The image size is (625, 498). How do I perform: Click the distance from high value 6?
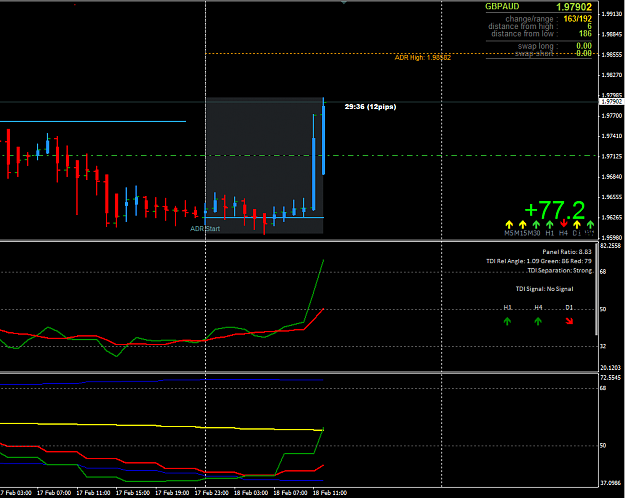(x=590, y=26)
